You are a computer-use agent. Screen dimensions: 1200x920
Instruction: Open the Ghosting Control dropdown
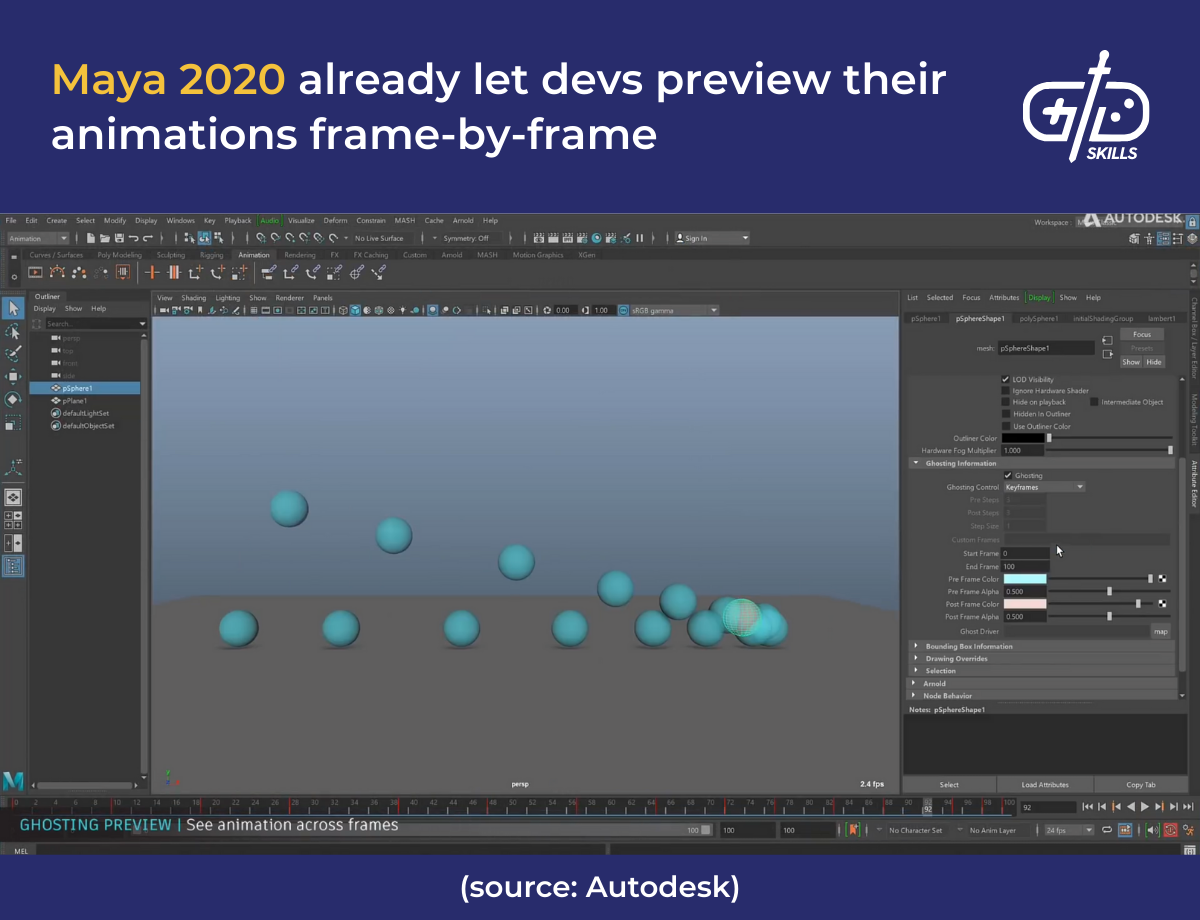[x=1043, y=487]
